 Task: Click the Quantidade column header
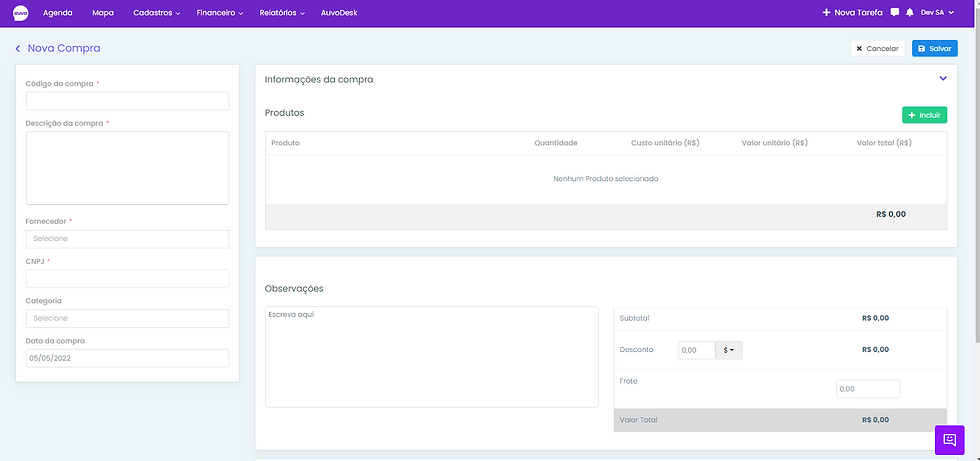[556, 143]
